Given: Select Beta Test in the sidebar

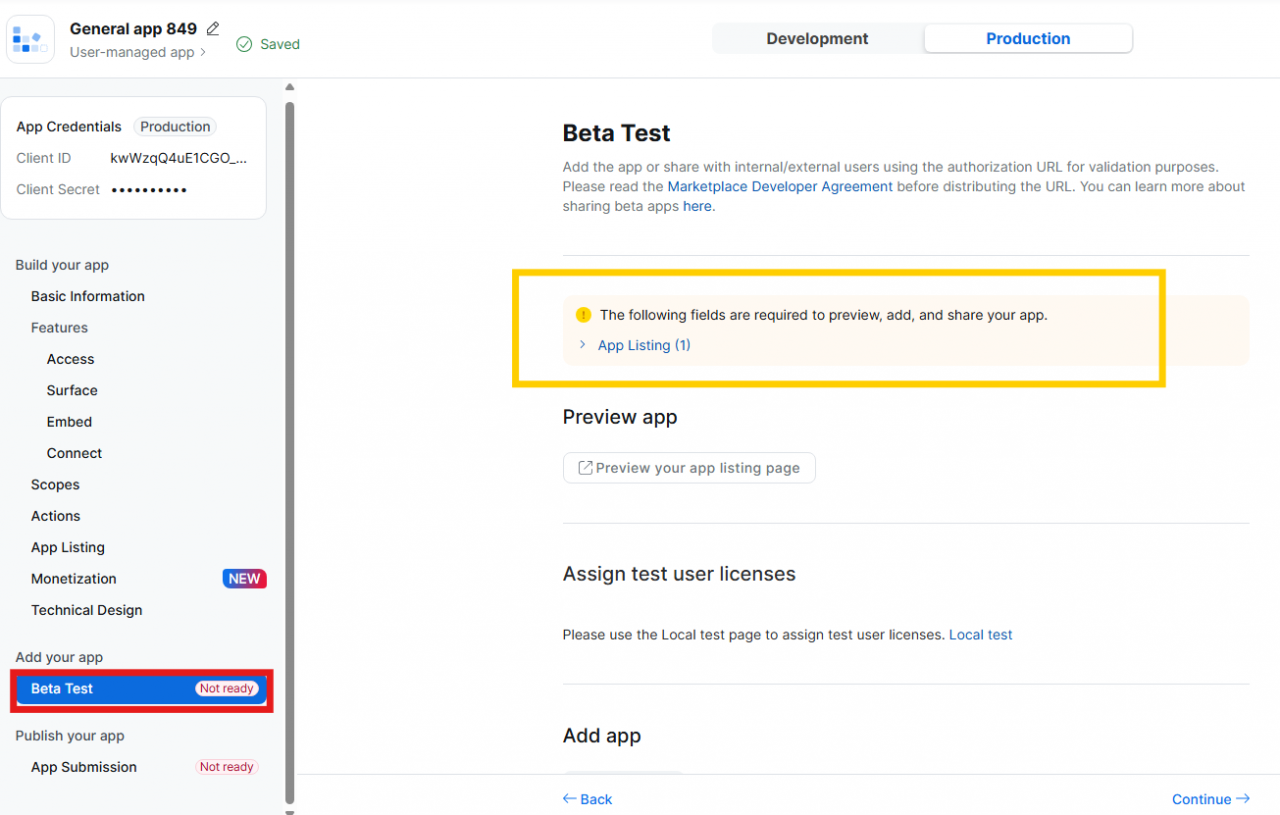Looking at the screenshot, I should (141, 689).
